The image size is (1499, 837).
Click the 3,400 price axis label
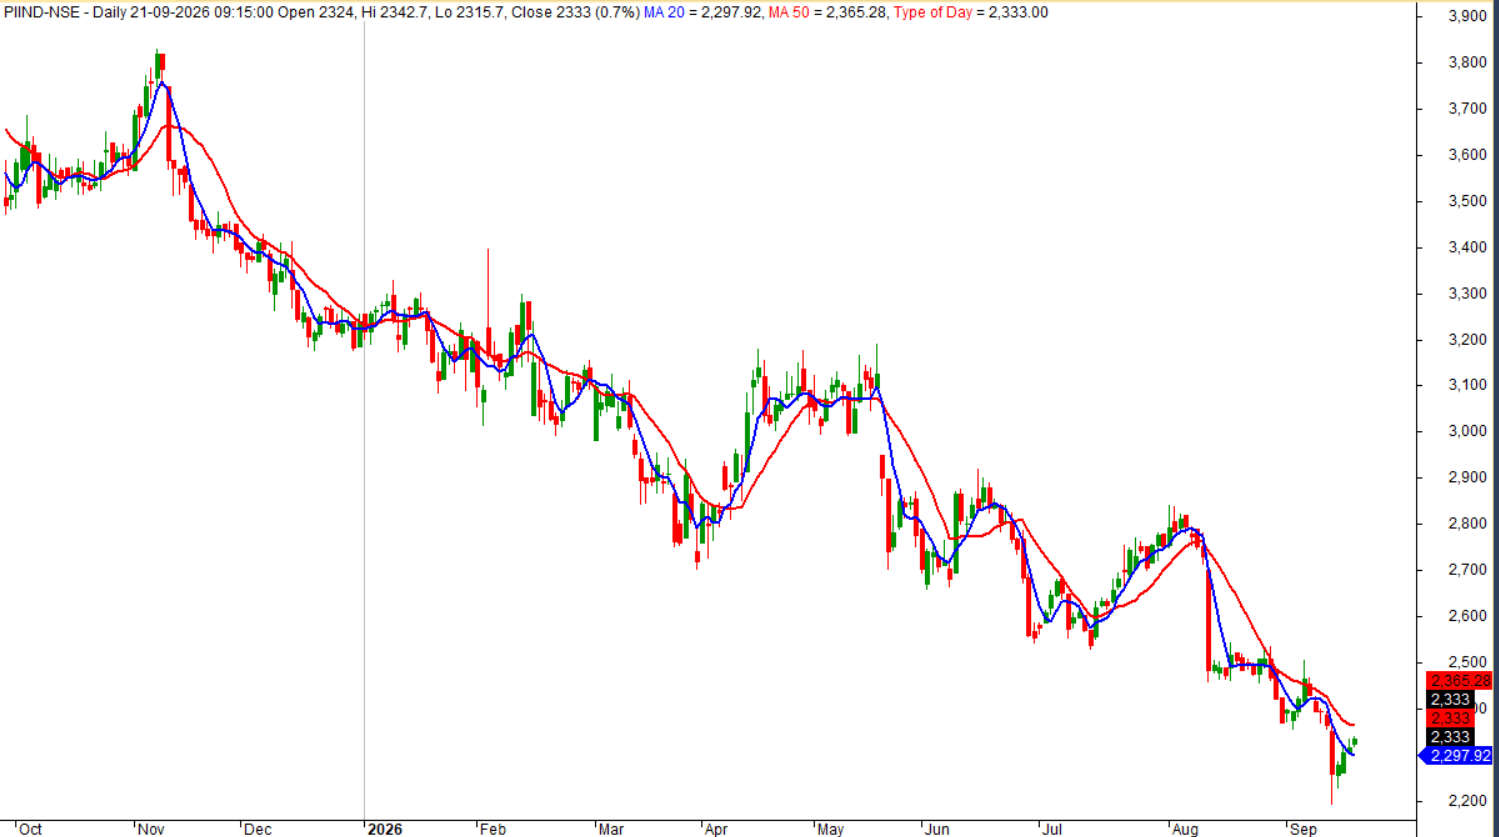tap(1467, 247)
